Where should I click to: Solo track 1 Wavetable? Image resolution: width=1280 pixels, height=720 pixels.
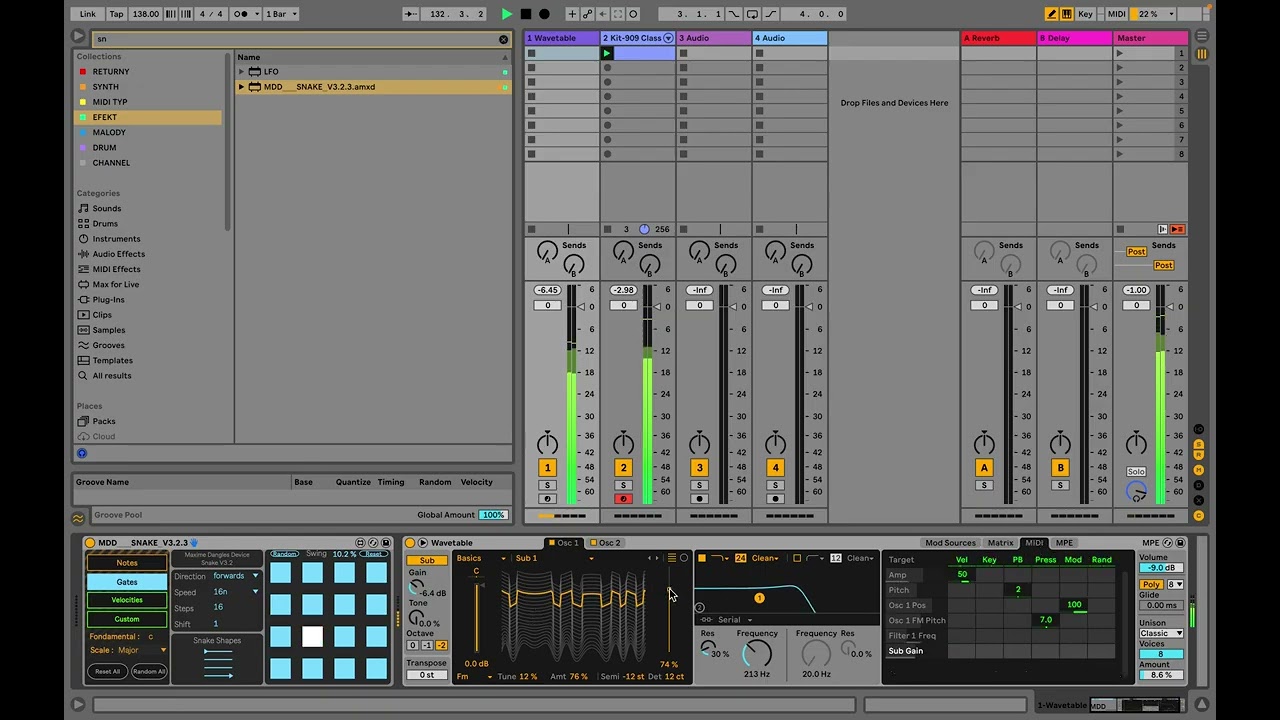click(x=547, y=485)
